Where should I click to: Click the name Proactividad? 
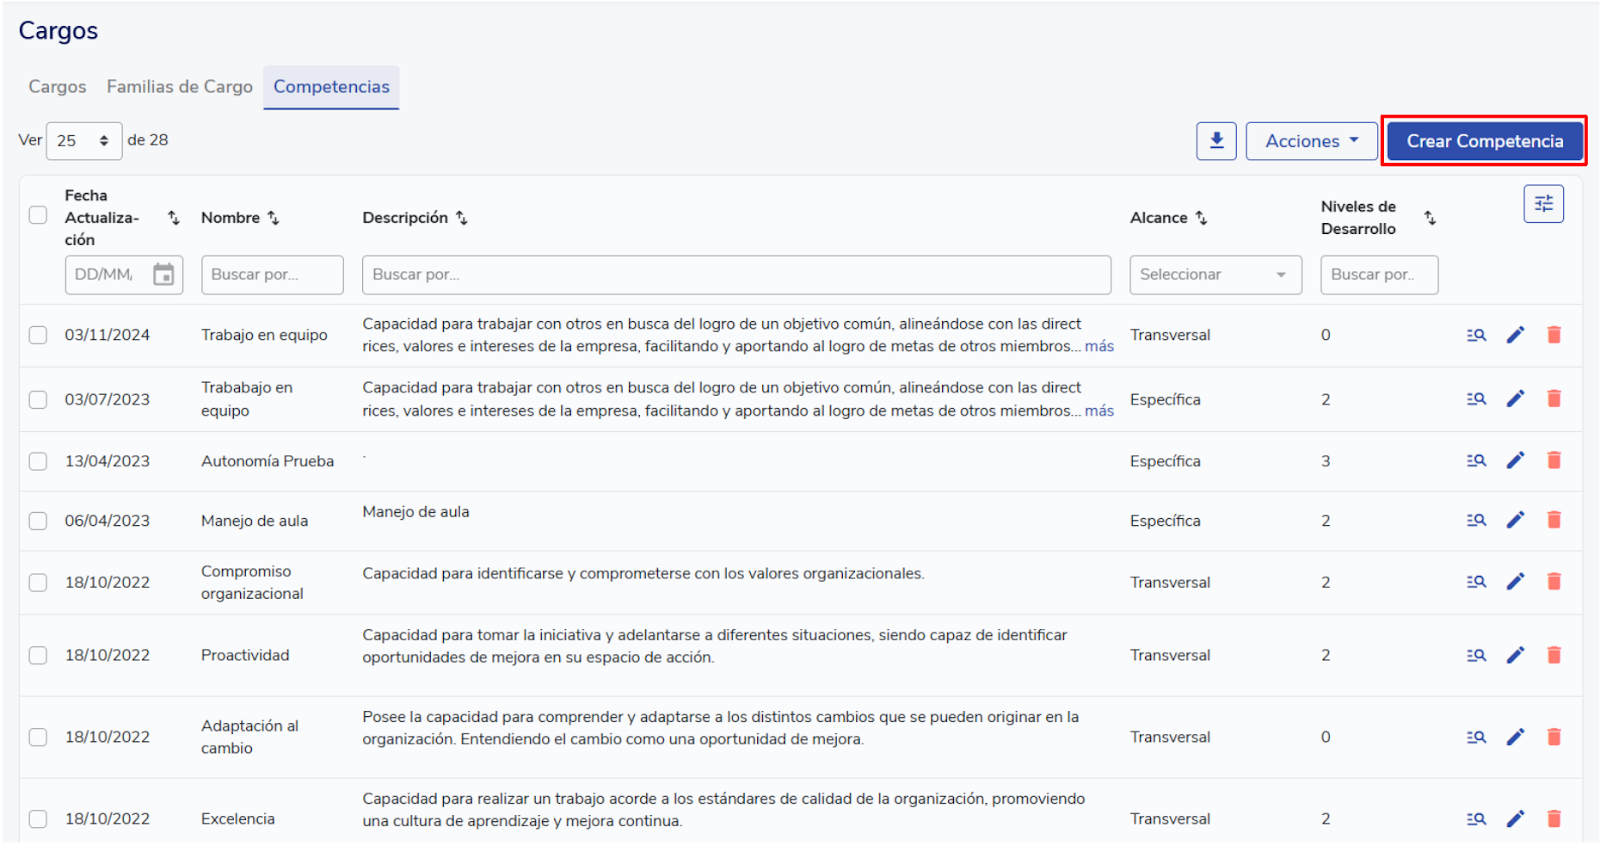[245, 656]
